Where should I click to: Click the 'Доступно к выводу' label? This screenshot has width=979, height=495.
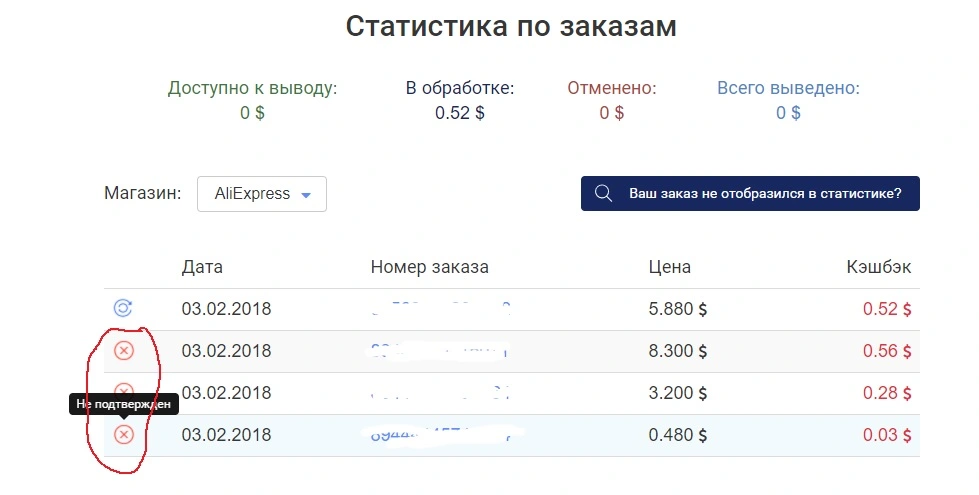tap(252, 88)
